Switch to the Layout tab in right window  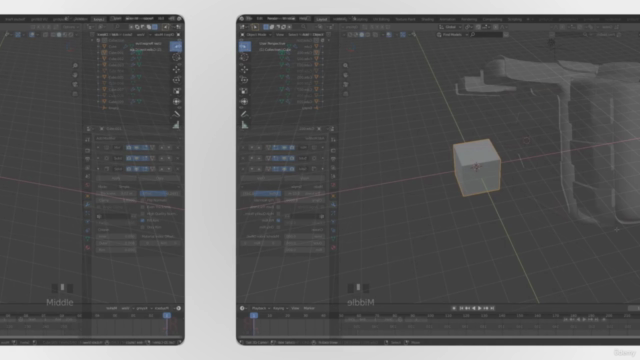point(322,19)
